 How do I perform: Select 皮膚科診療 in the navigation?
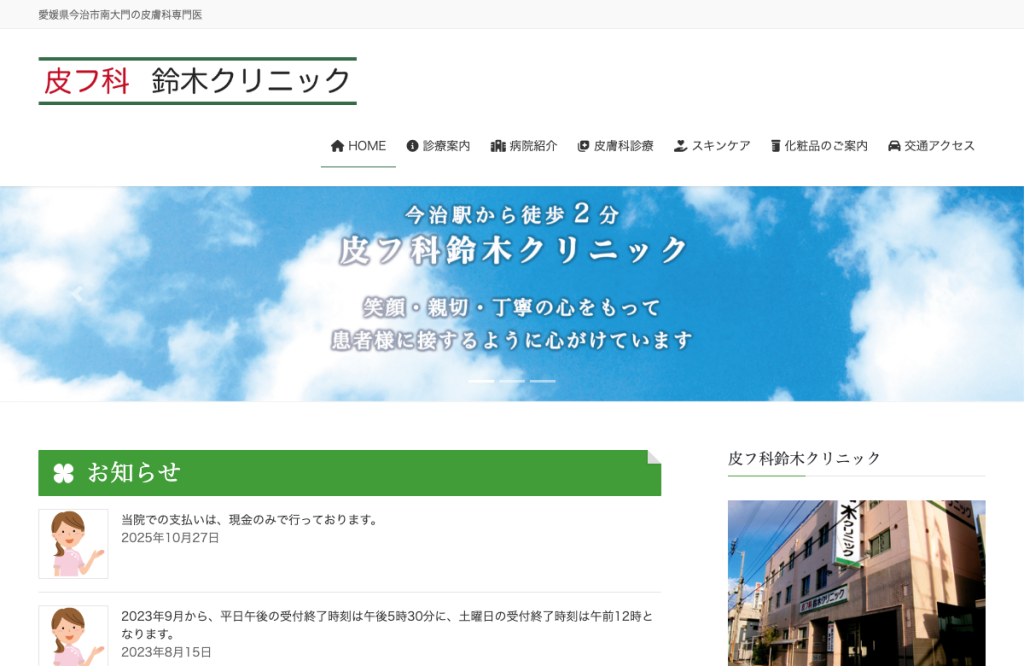(615, 146)
